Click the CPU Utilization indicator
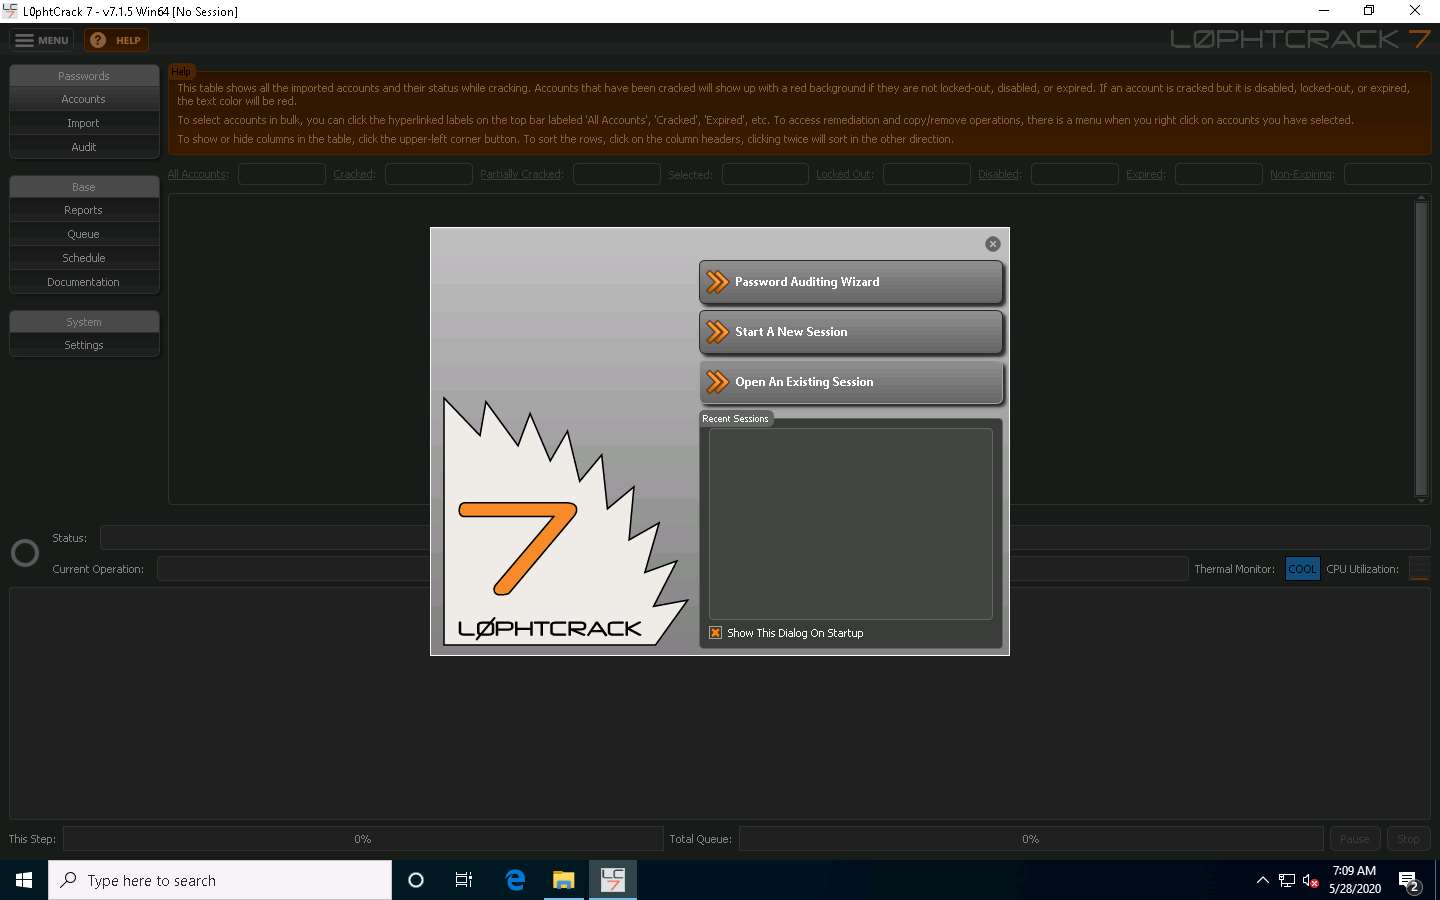Screen dimensions: 1440x900 click(x=1419, y=569)
